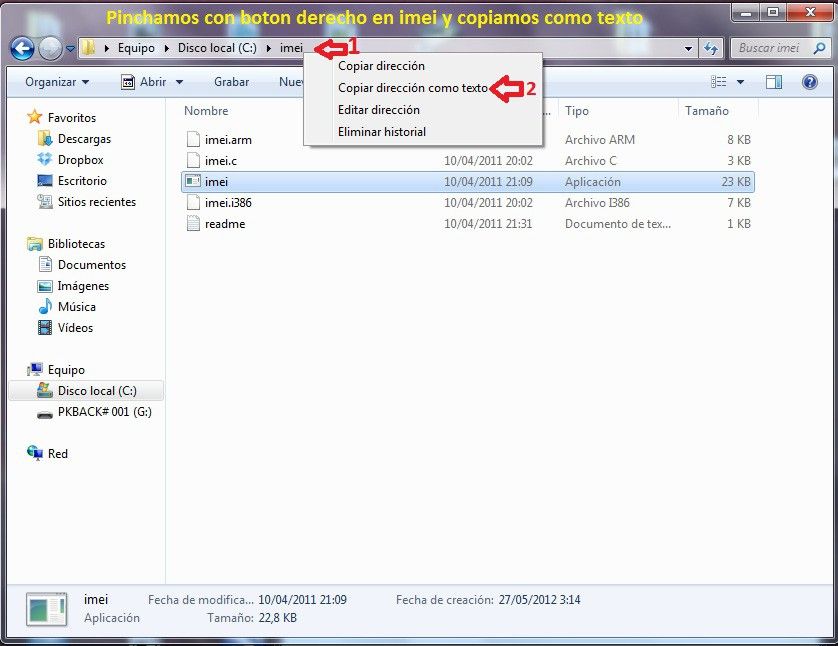This screenshot has height=646, width=838.
Task: Open Dropbox in the sidebar
Action: click(80, 160)
